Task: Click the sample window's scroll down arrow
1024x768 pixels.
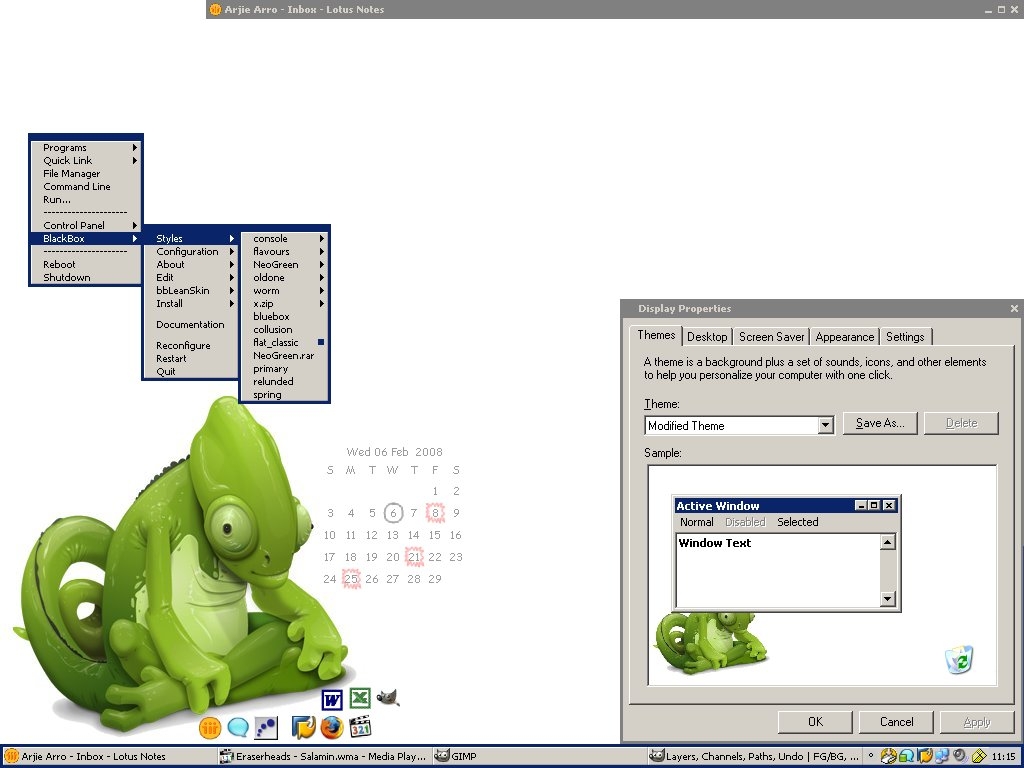Action: pos(887,599)
